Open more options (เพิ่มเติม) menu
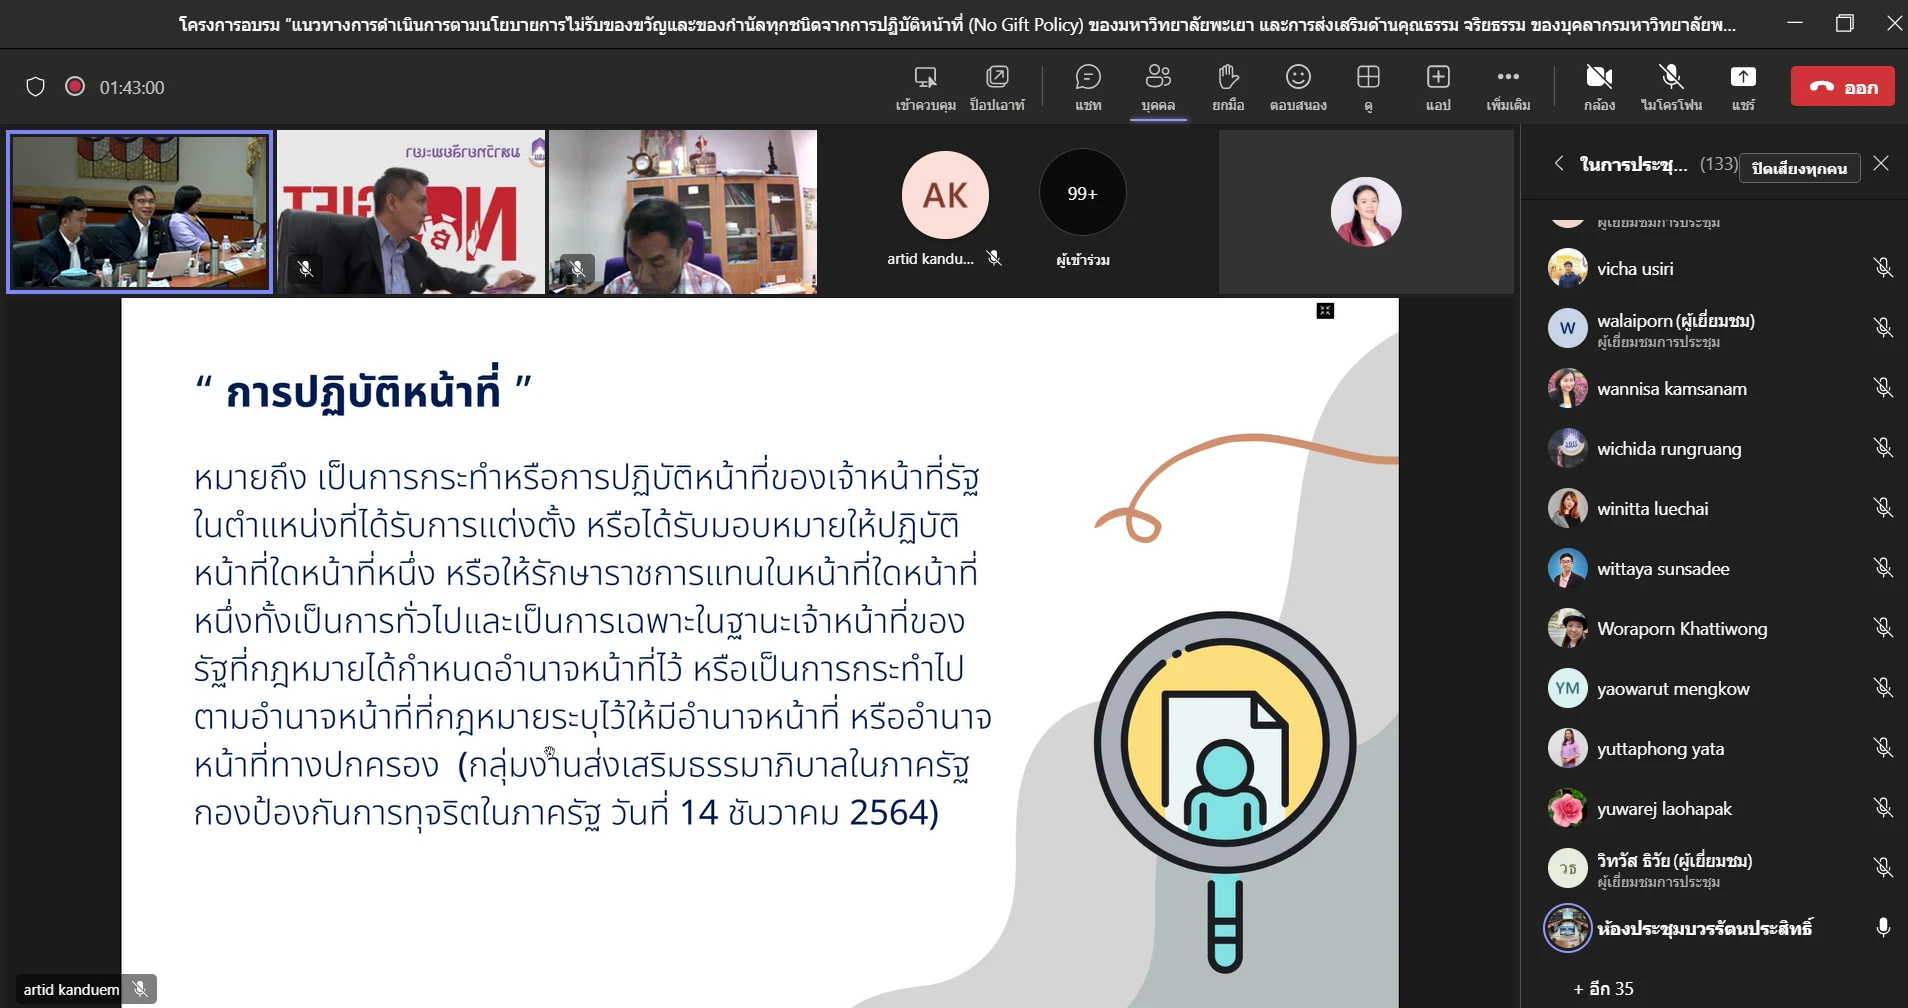This screenshot has height=1008, width=1908. point(1508,87)
